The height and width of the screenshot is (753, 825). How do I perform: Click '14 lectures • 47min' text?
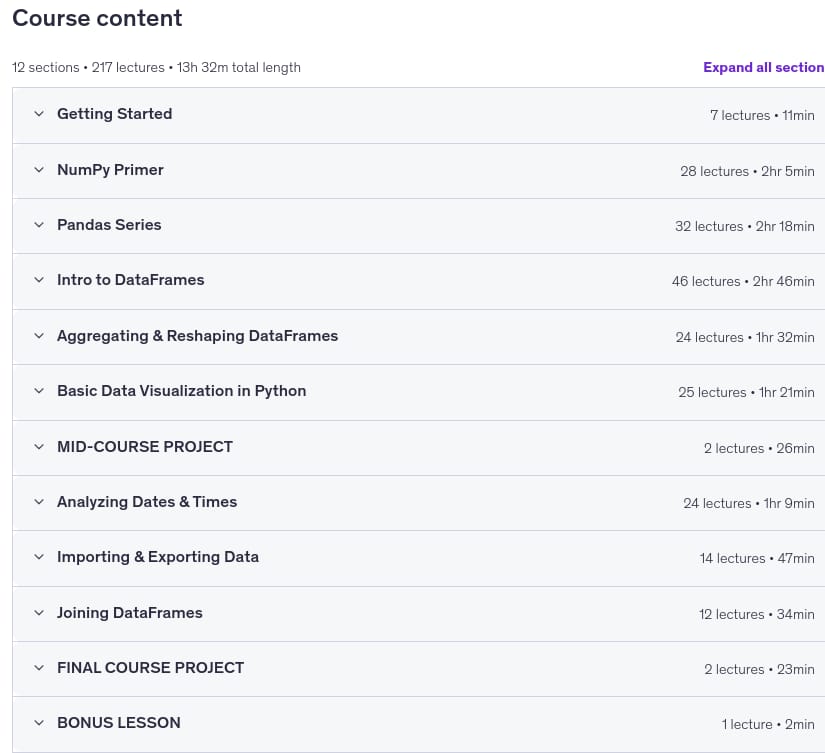[x=757, y=558]
